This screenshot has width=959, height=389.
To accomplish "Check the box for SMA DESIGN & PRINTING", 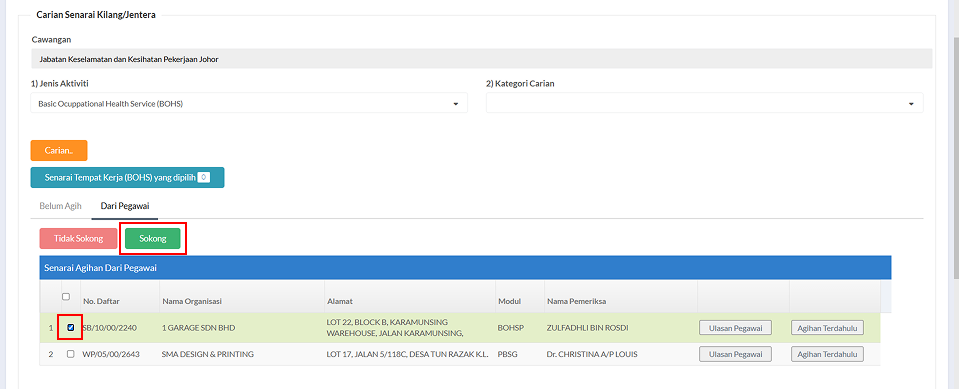I will click(70, 354).
